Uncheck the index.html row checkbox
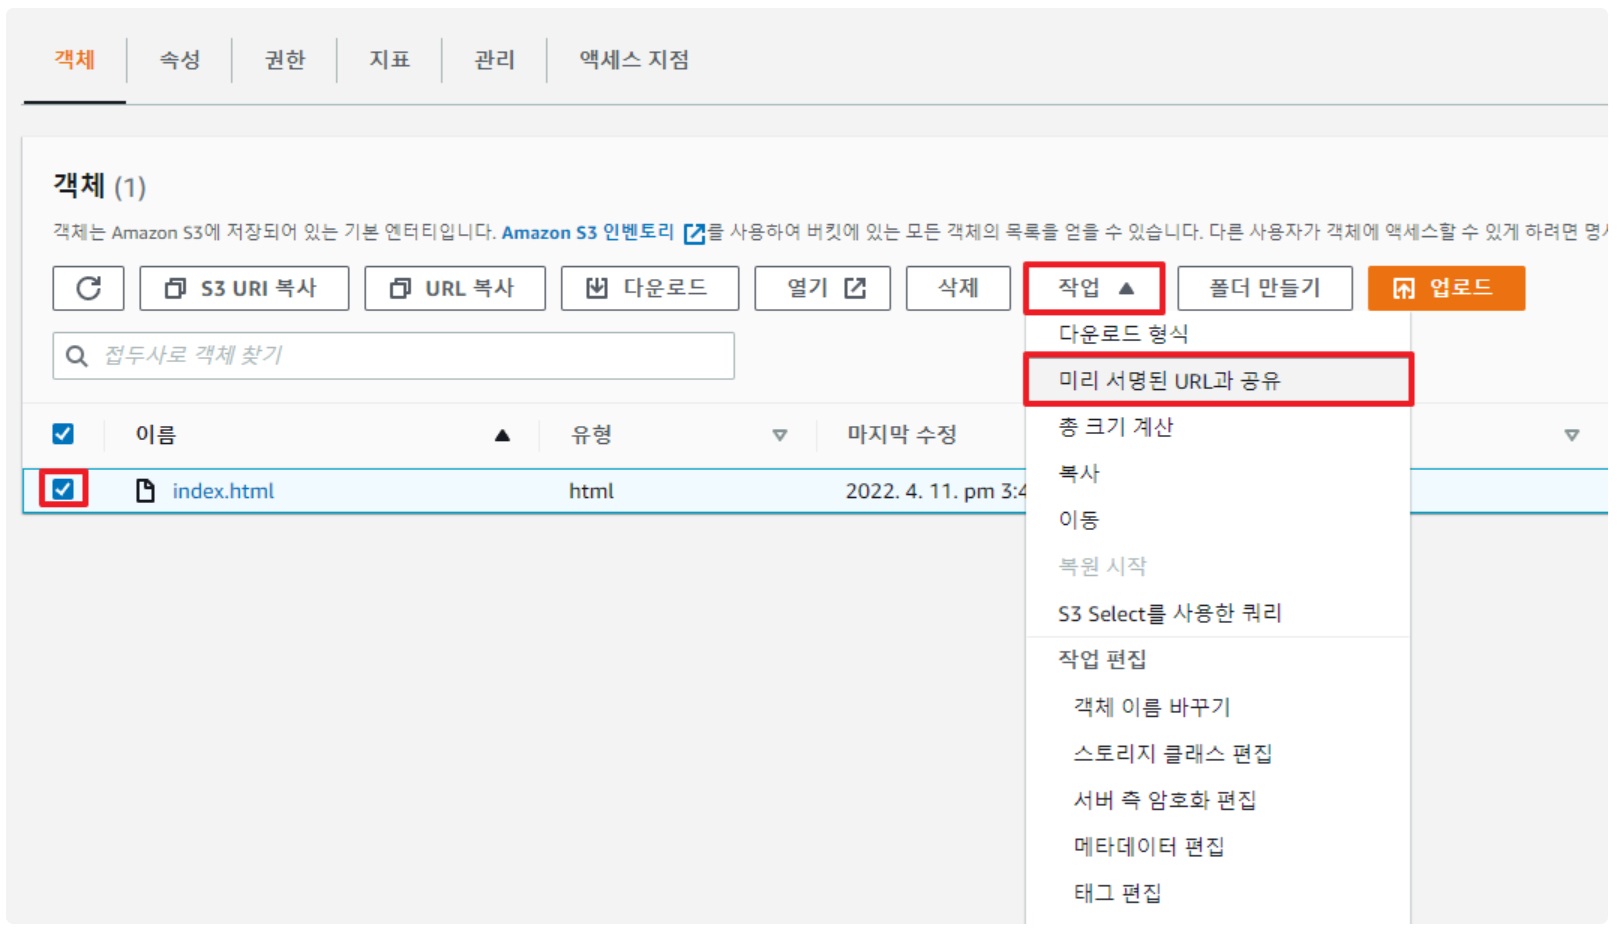1617x932 pixels. (x=63, y=489)
